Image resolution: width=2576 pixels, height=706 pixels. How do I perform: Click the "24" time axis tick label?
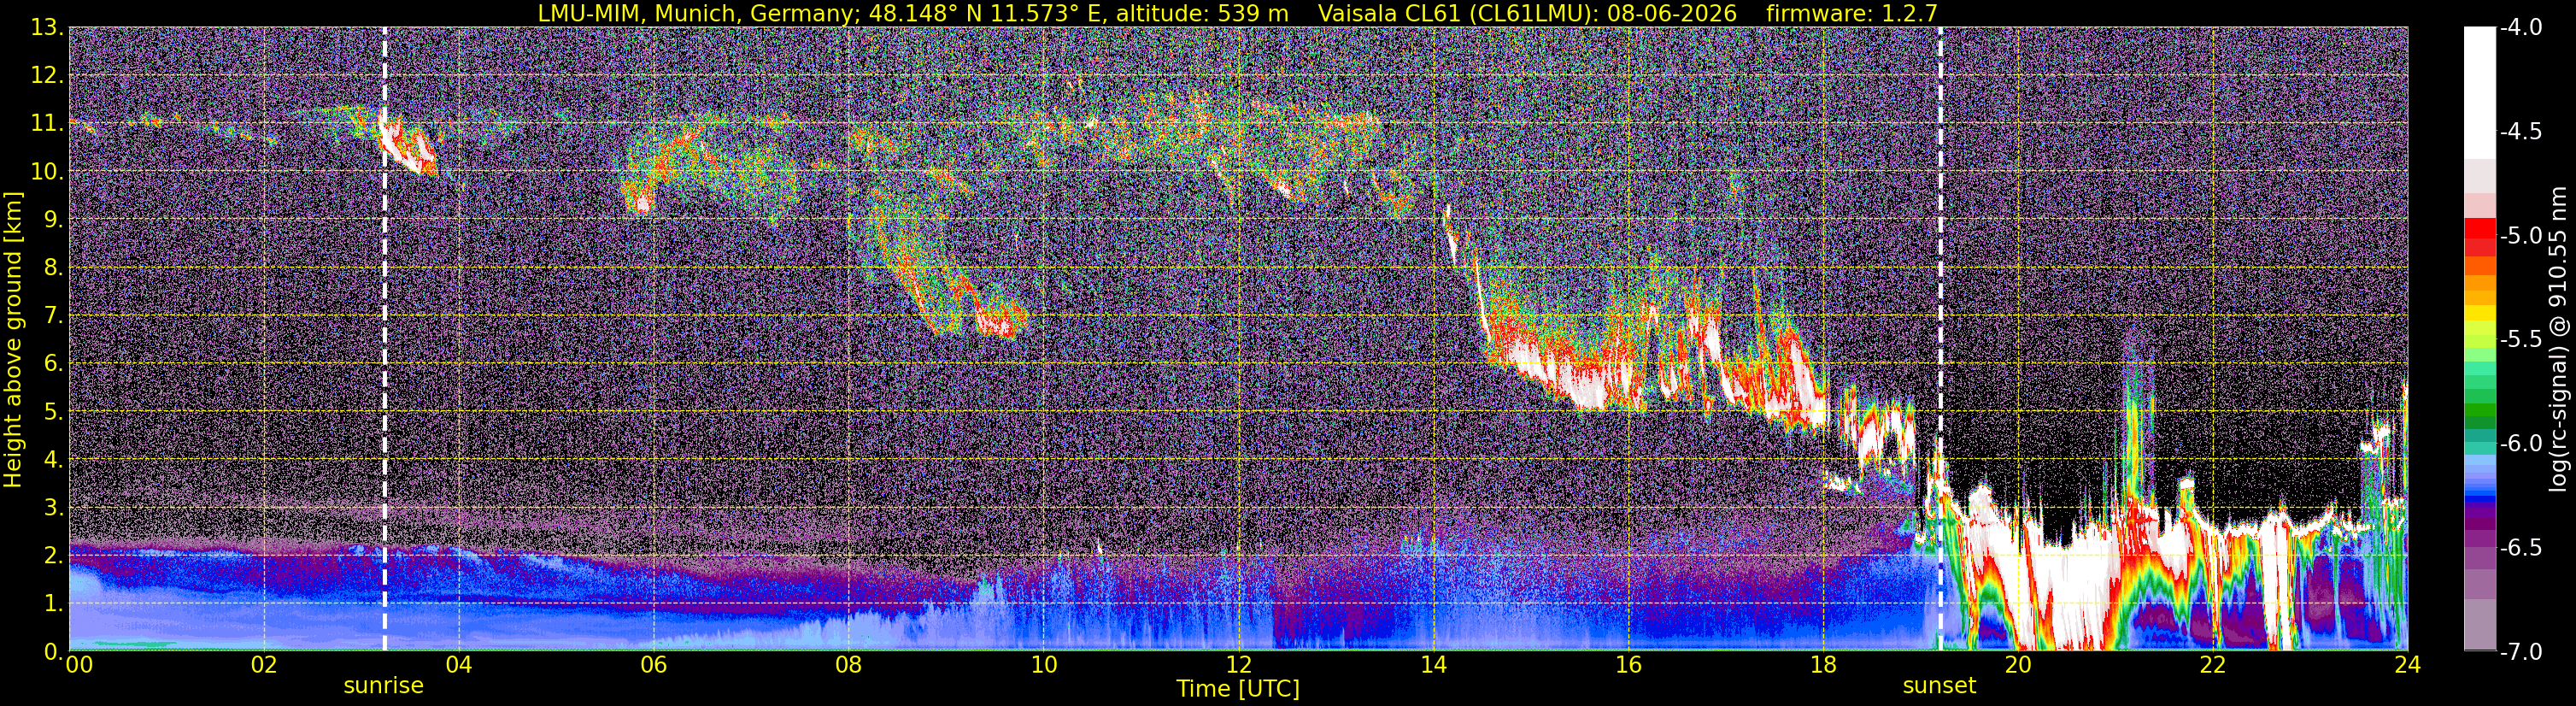(2407, 664)
